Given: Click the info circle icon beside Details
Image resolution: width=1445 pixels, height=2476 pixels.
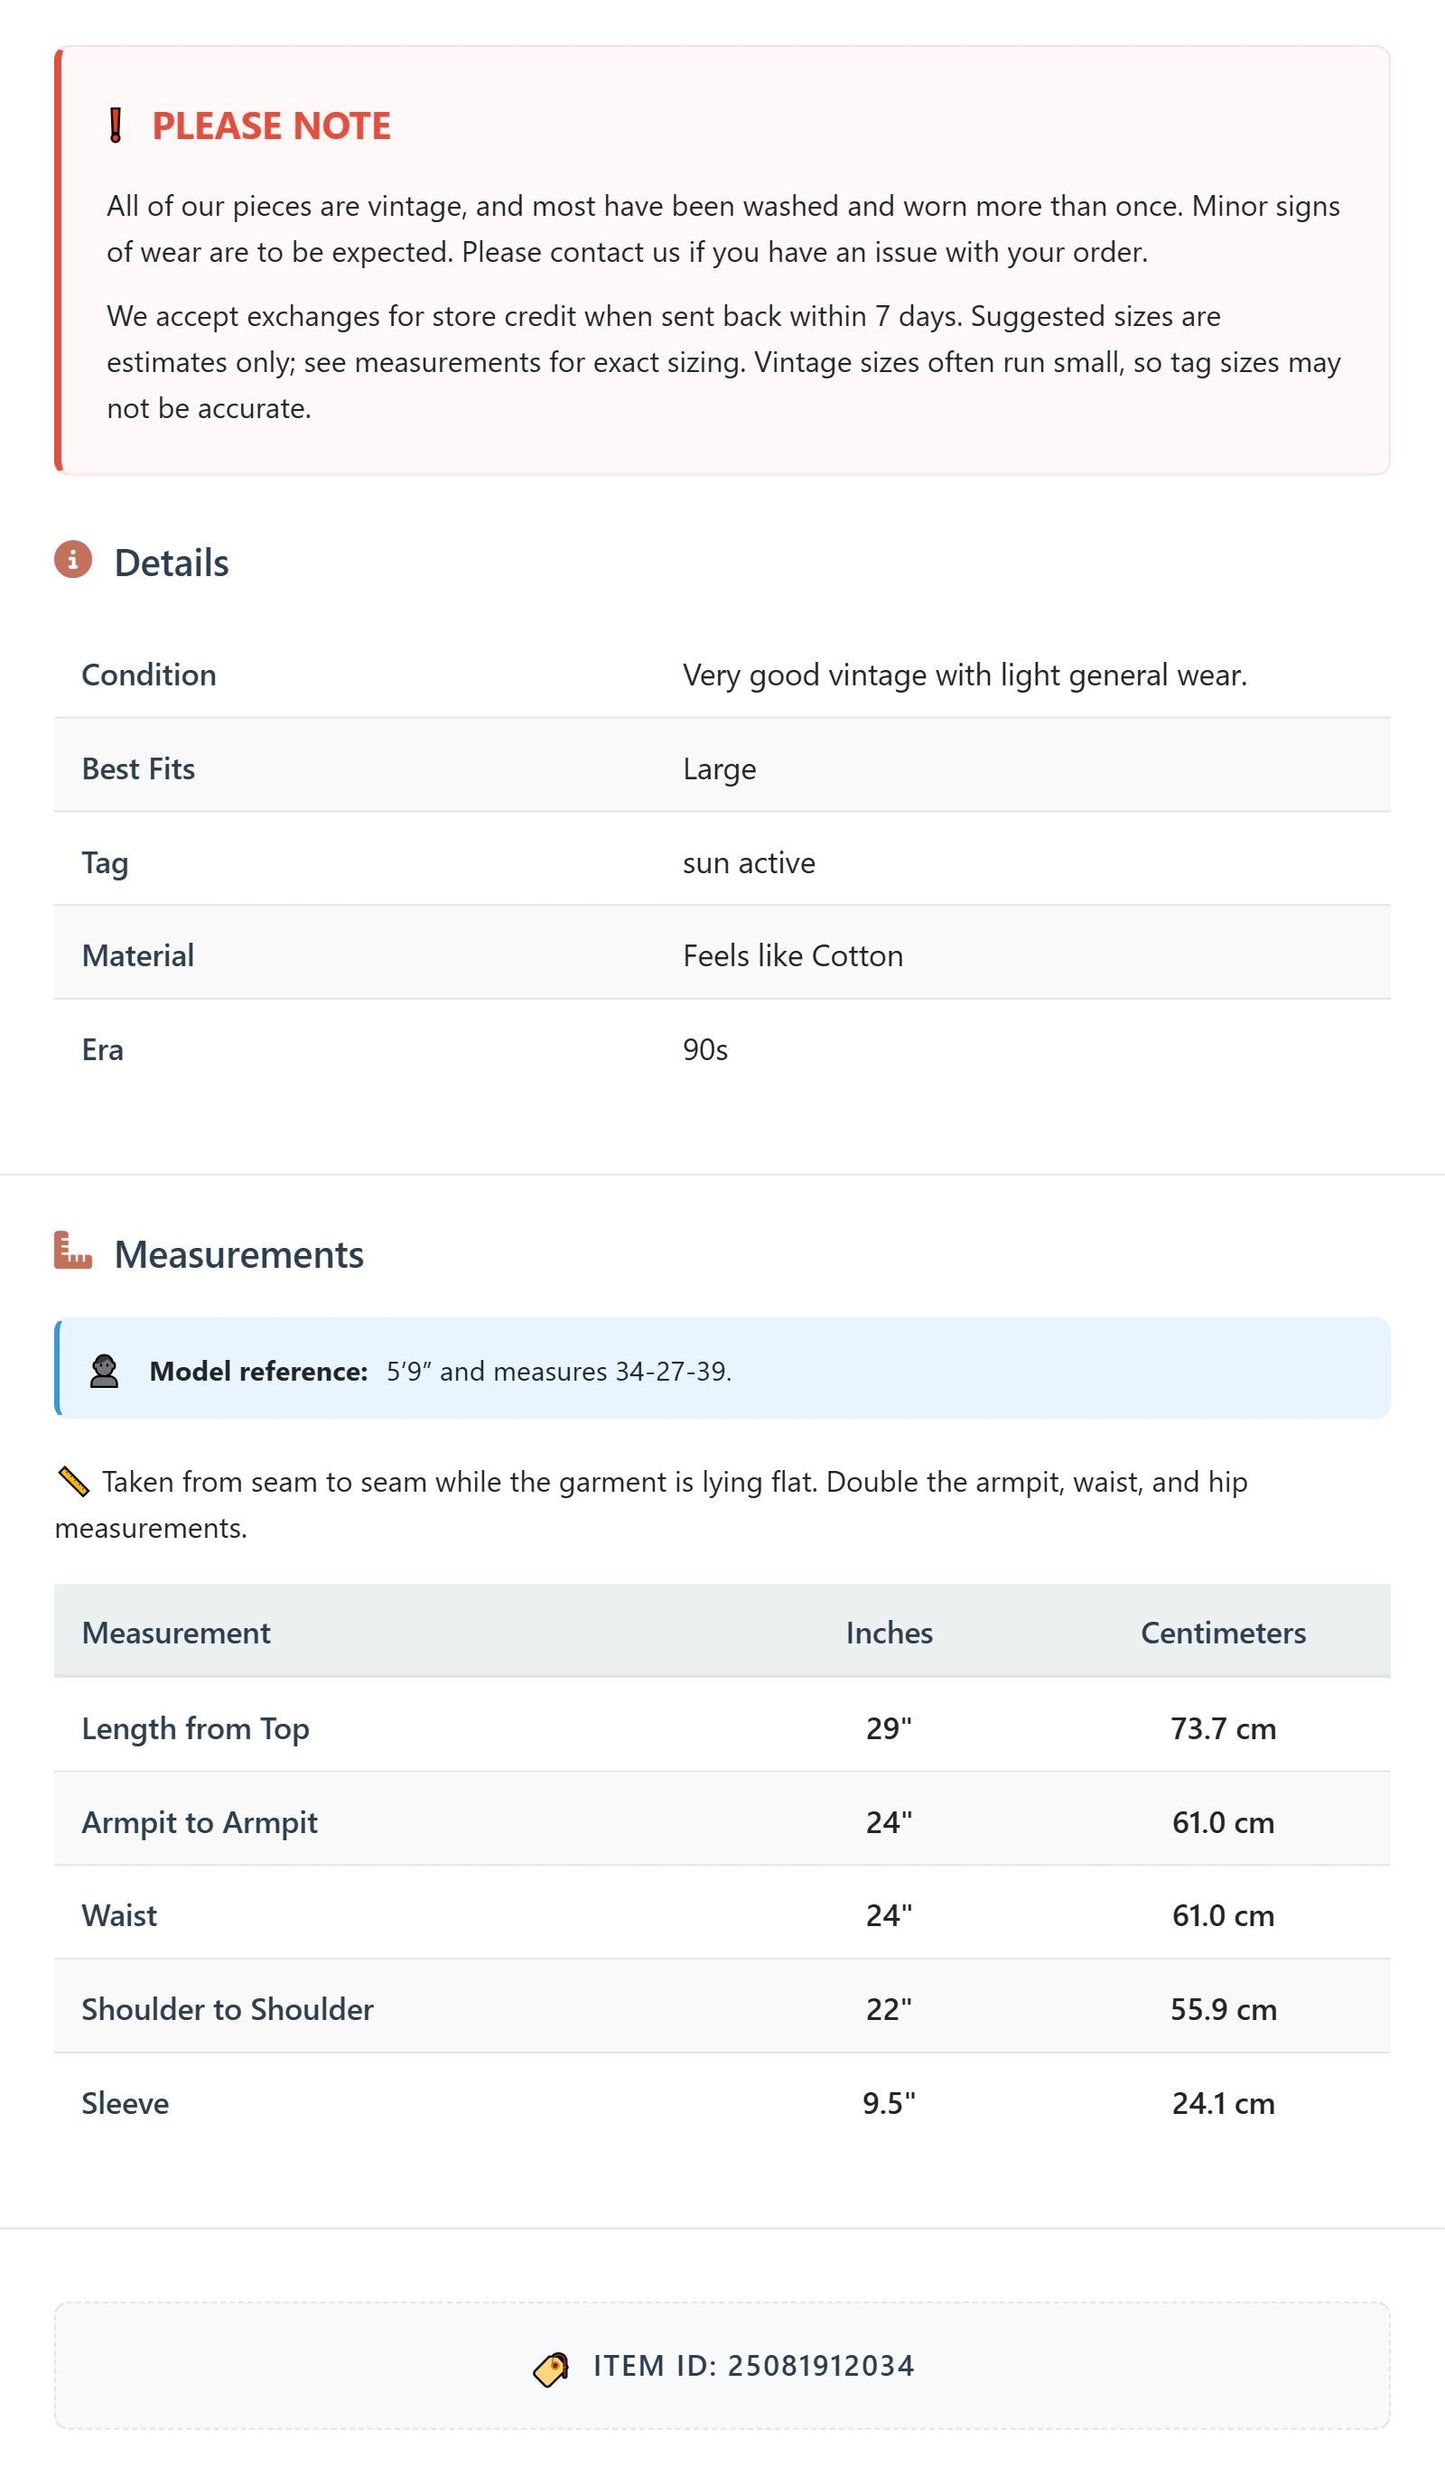Looking at the screenshot, I should coord(73,560).
